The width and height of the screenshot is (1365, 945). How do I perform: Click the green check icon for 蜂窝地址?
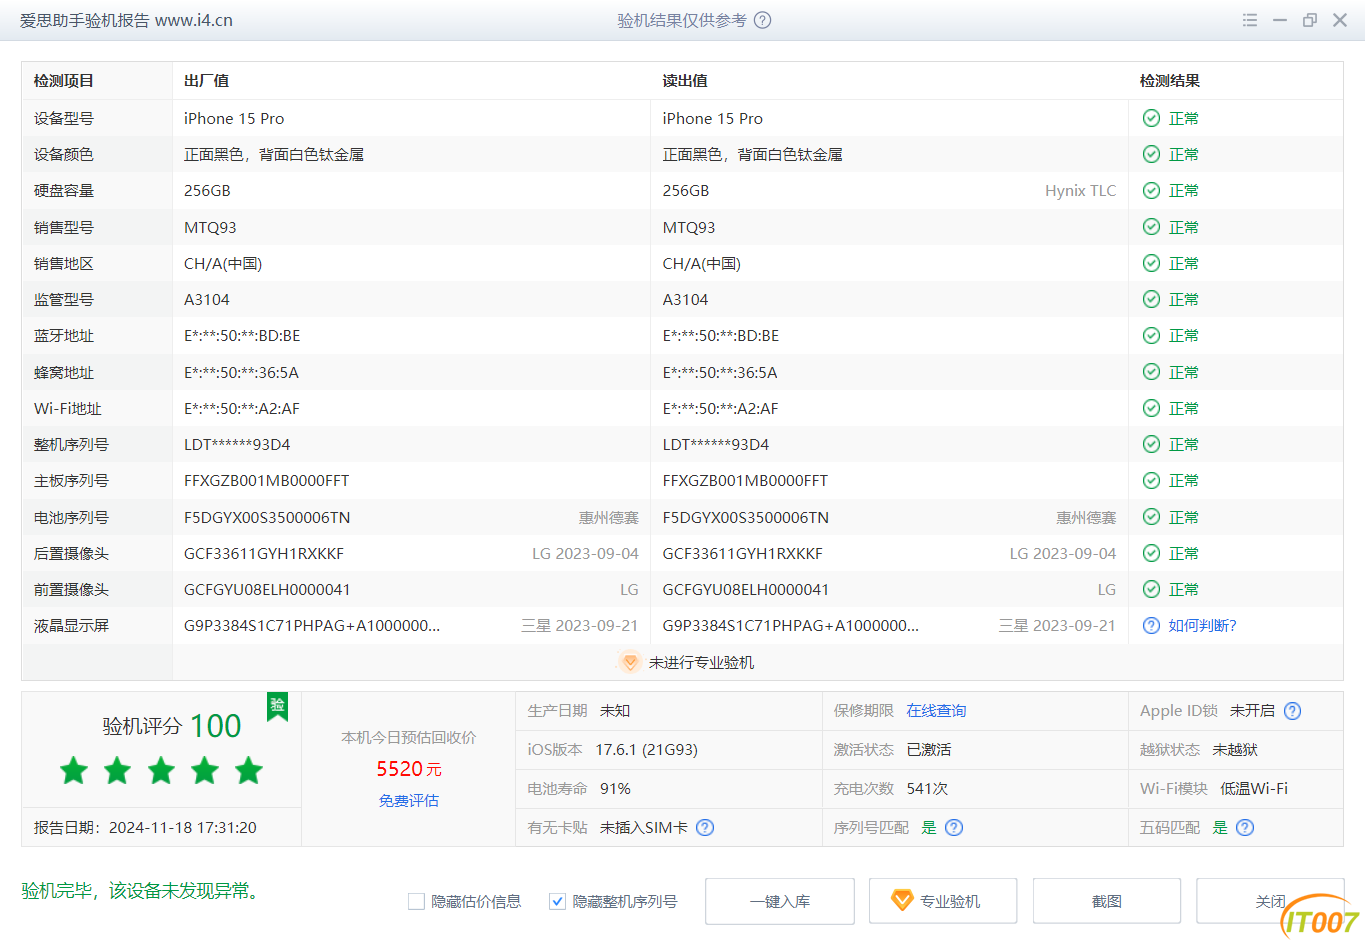(1151, 372)
